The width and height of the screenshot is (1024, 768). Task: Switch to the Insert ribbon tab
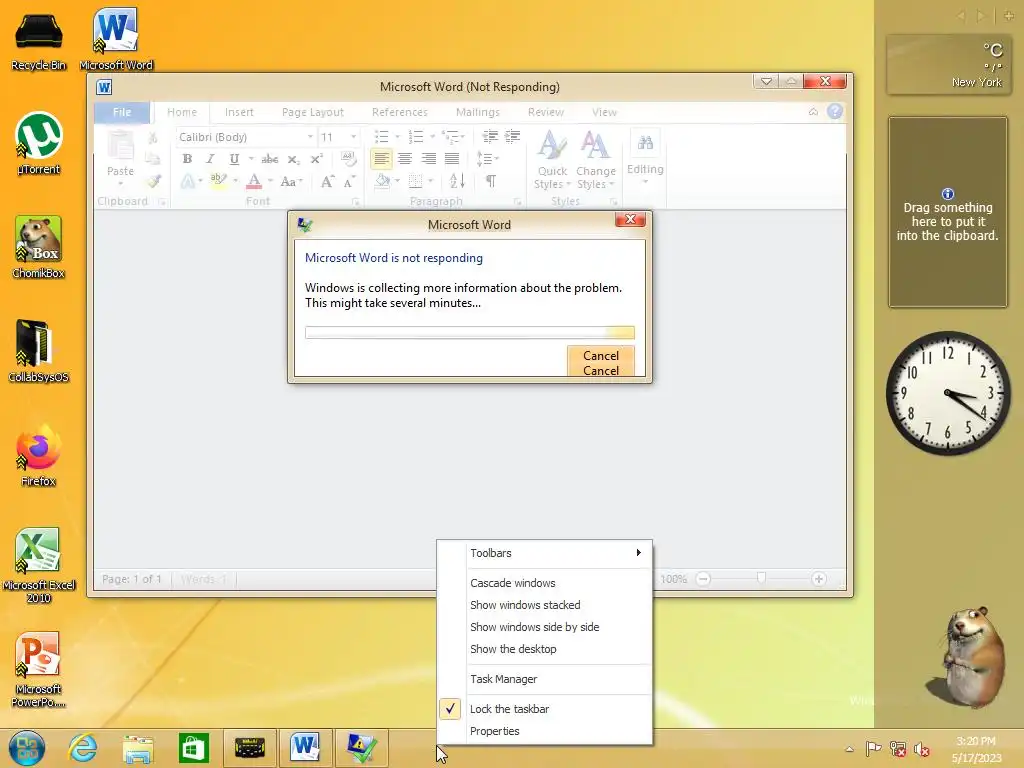[239, 112]
